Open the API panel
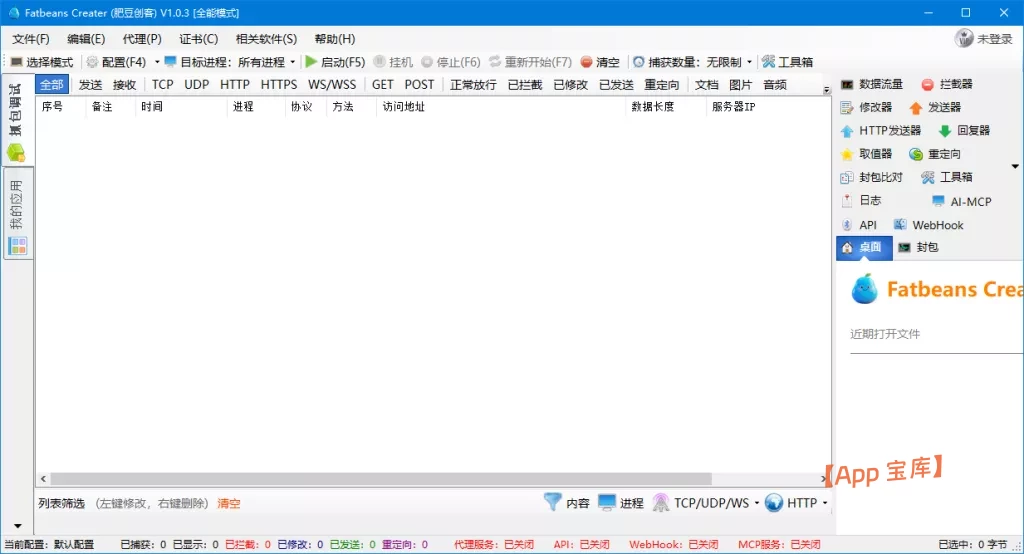 pyautogui.click(x=859, y=225)
